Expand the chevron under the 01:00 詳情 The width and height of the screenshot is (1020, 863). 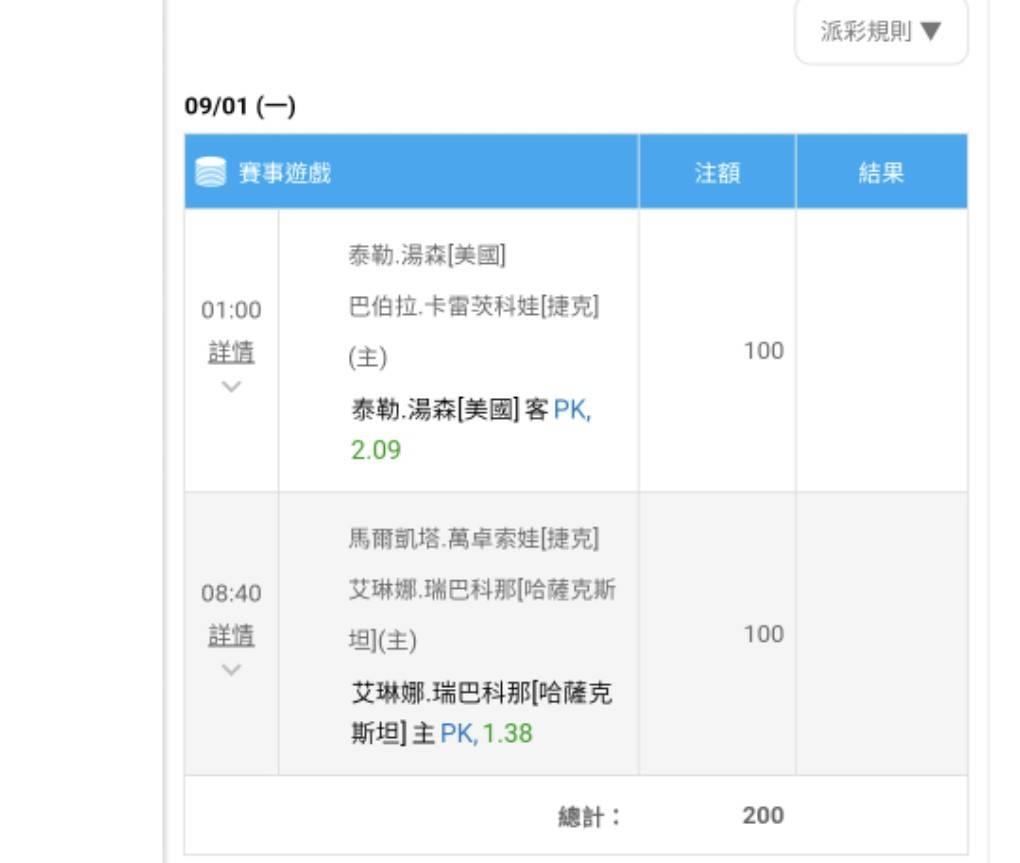pyautogui.click(x=231, y=386)
